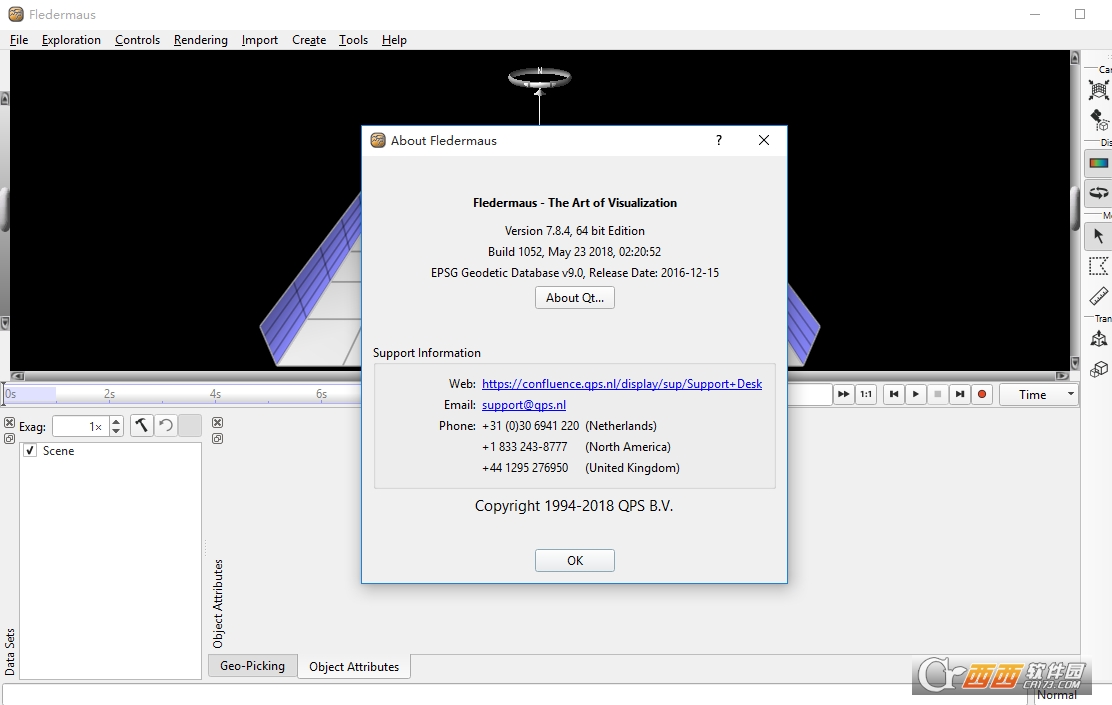Click the cube with arrows transform icon
The height and width of the screenshot is (705, 1112).
tap(1099, 339)
